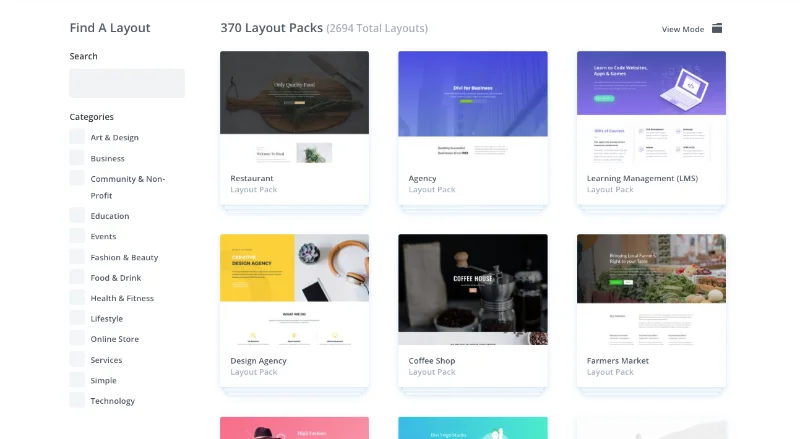The image size is (800, 439).
Task: Open the pink fashion layout thumbnail
Action: point(294,428)
